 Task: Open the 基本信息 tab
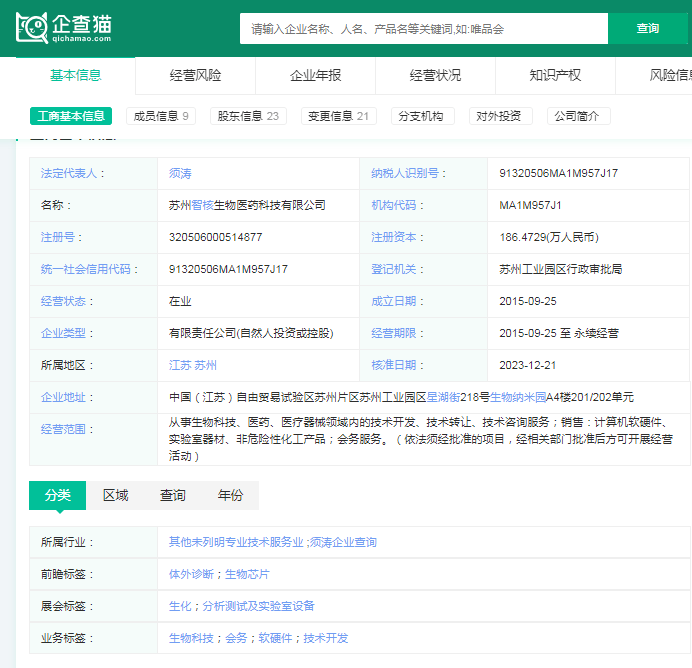76,75
